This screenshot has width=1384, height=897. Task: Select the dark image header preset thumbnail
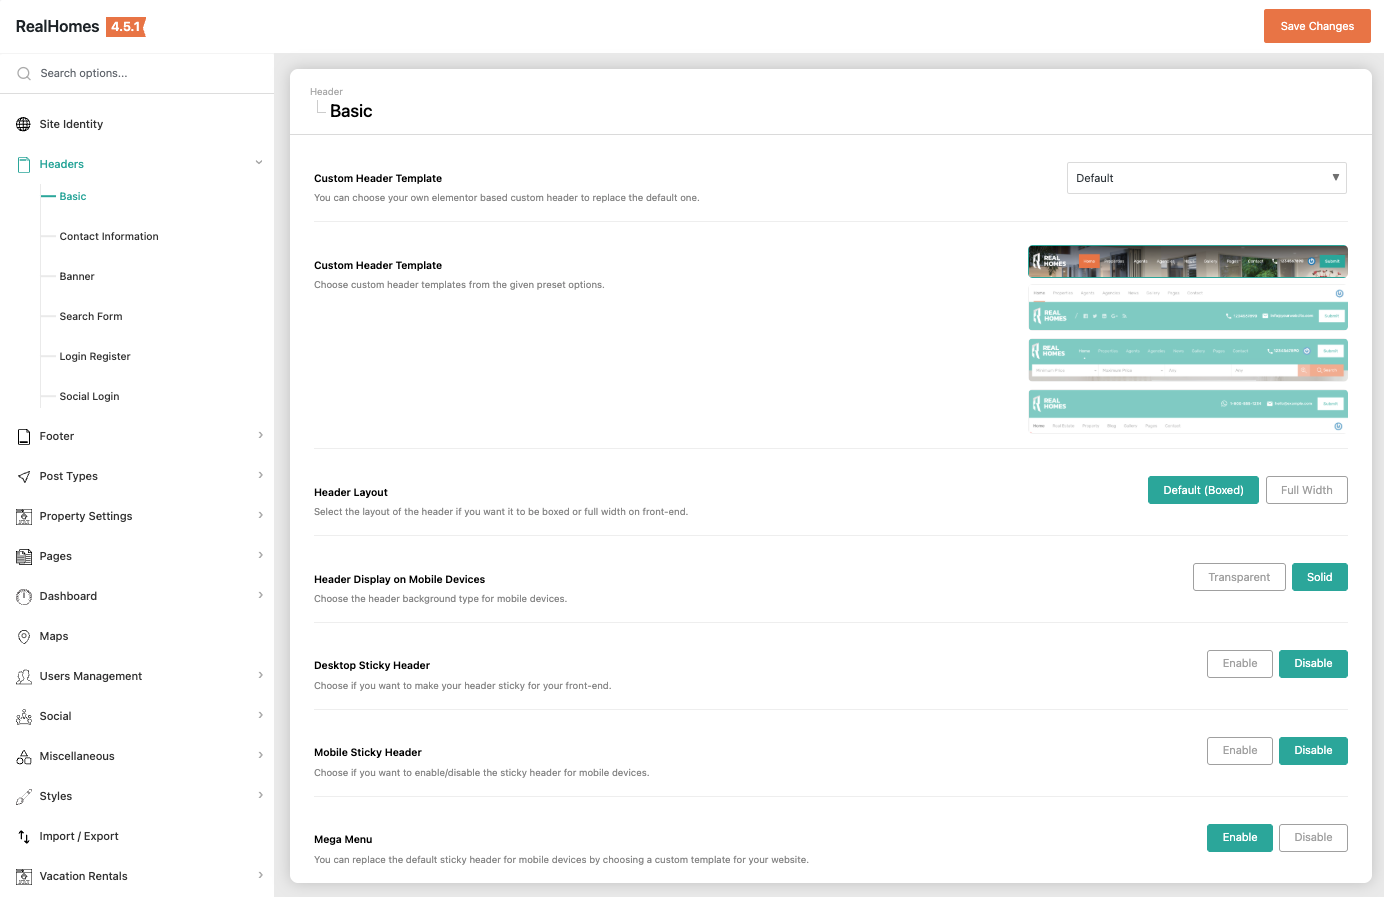pyautogui.click(x=1187, y=261)
